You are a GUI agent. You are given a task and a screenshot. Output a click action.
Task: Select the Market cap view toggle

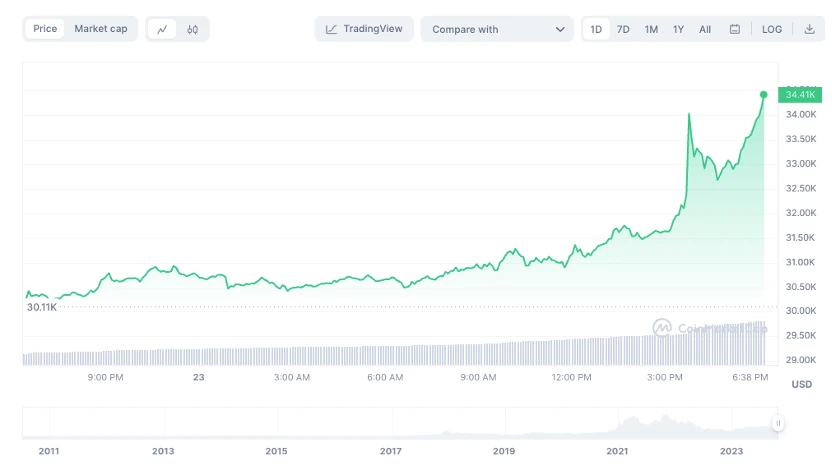101,29
